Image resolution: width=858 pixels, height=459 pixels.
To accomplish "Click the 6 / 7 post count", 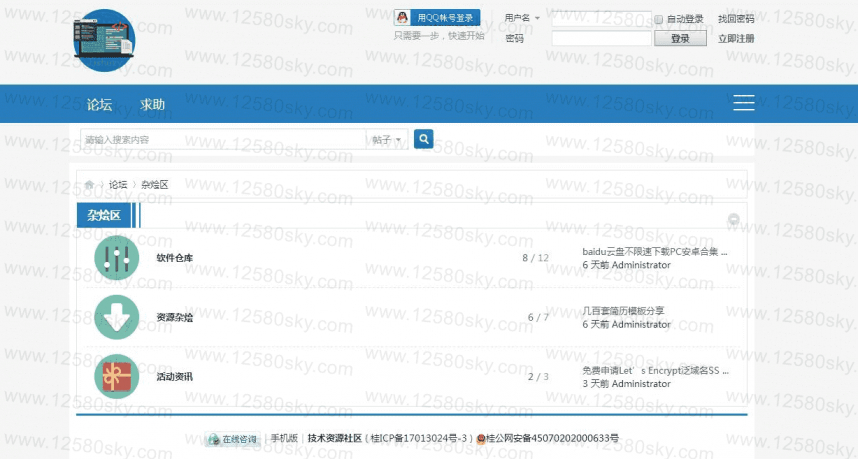I will click(538, 317).
